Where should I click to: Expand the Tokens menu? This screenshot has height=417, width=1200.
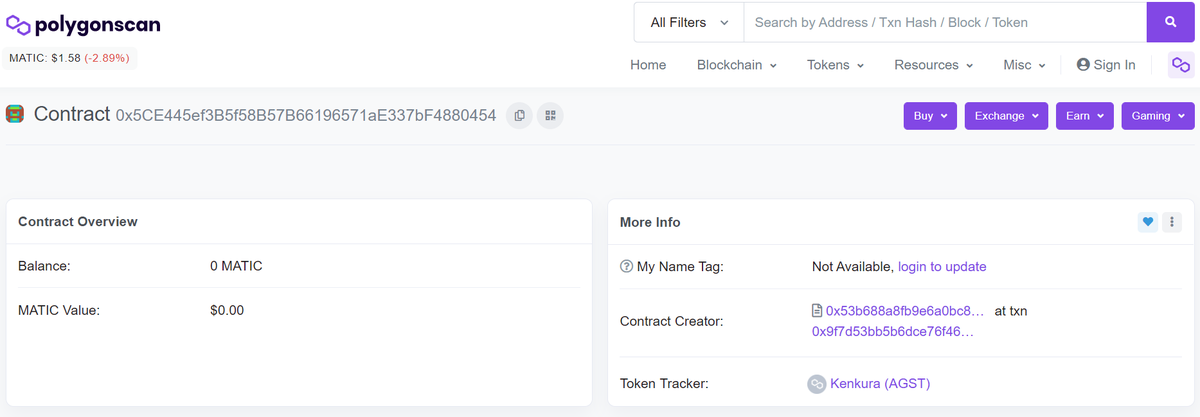click(x=835, y=65)
